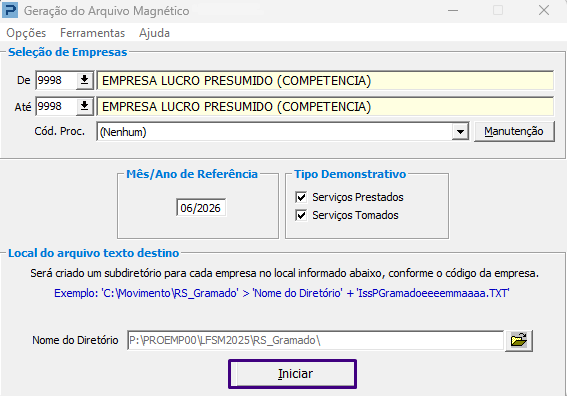Click the De company name field
Image resolution: width=567 pixels, height=396 pixels.
pyautogui.click(x=325, y=80)
